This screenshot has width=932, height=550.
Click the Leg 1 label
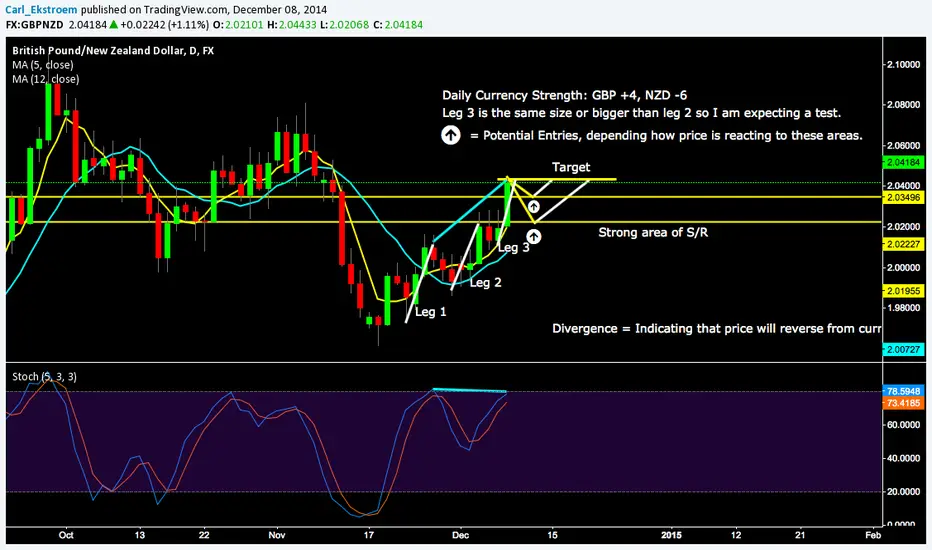[430, 312]
